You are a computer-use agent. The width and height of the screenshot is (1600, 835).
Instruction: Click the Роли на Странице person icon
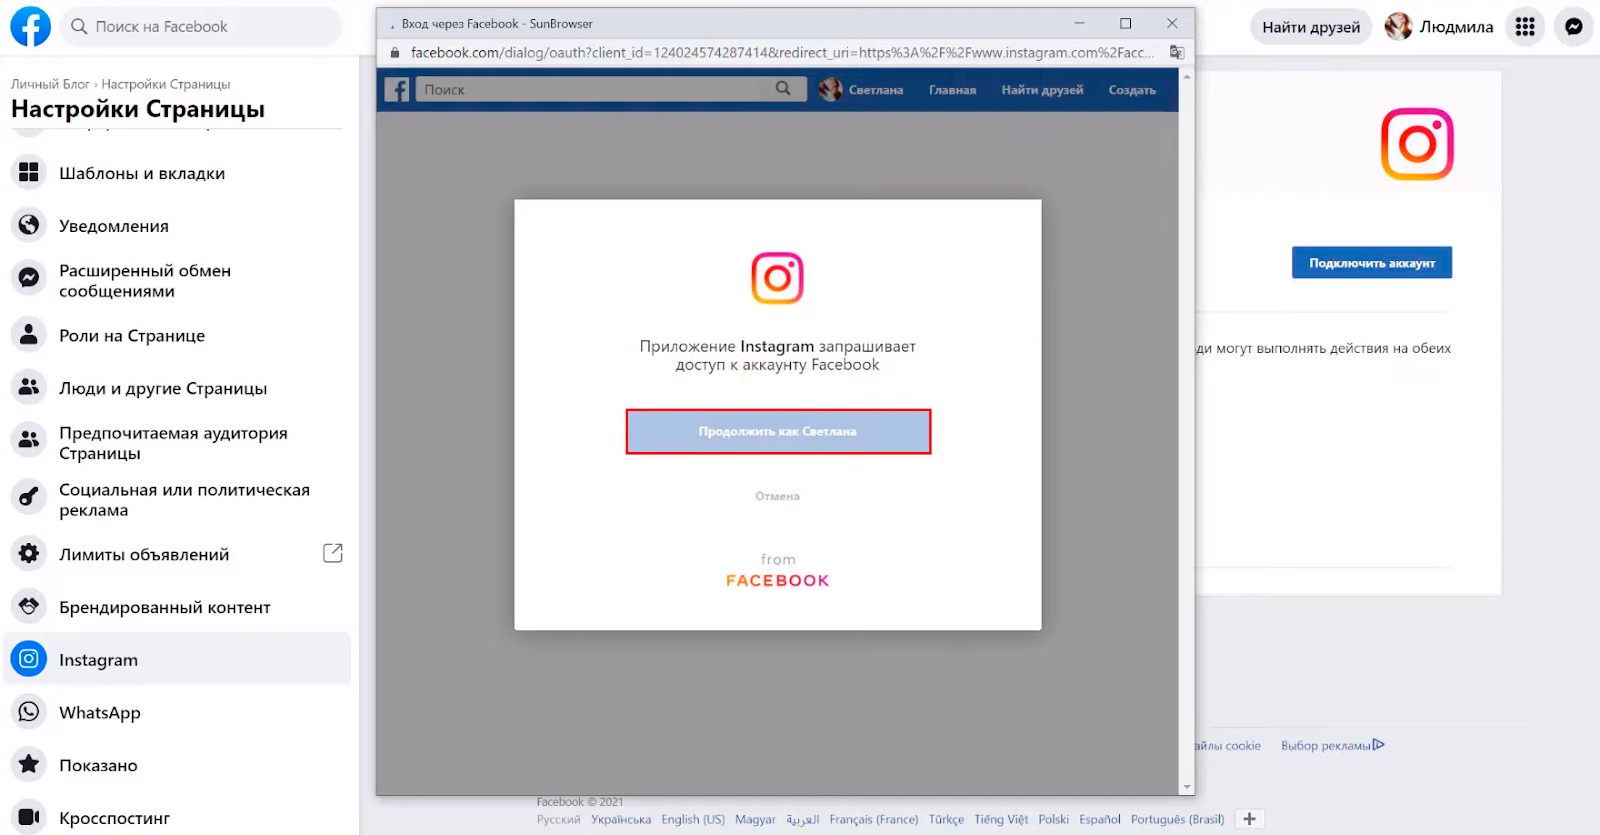pyautogui.click(x=29, y=335)
